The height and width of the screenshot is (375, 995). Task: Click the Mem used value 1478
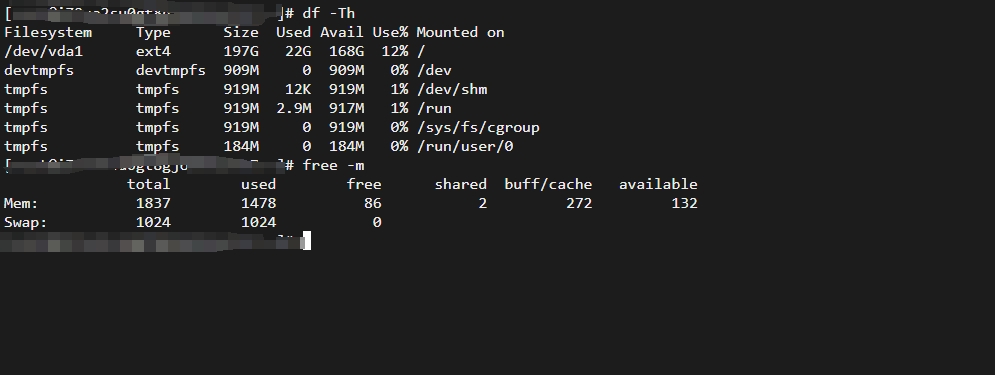click(258, 204)
